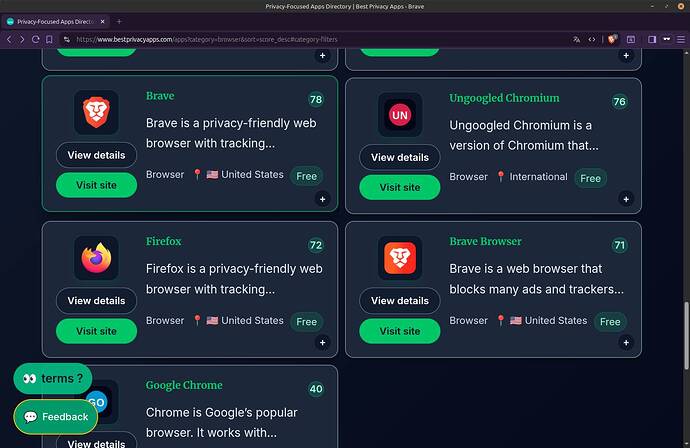Visit site for Firefox
Viewport: 690px width, 448px height.
[x=96, y=331]
